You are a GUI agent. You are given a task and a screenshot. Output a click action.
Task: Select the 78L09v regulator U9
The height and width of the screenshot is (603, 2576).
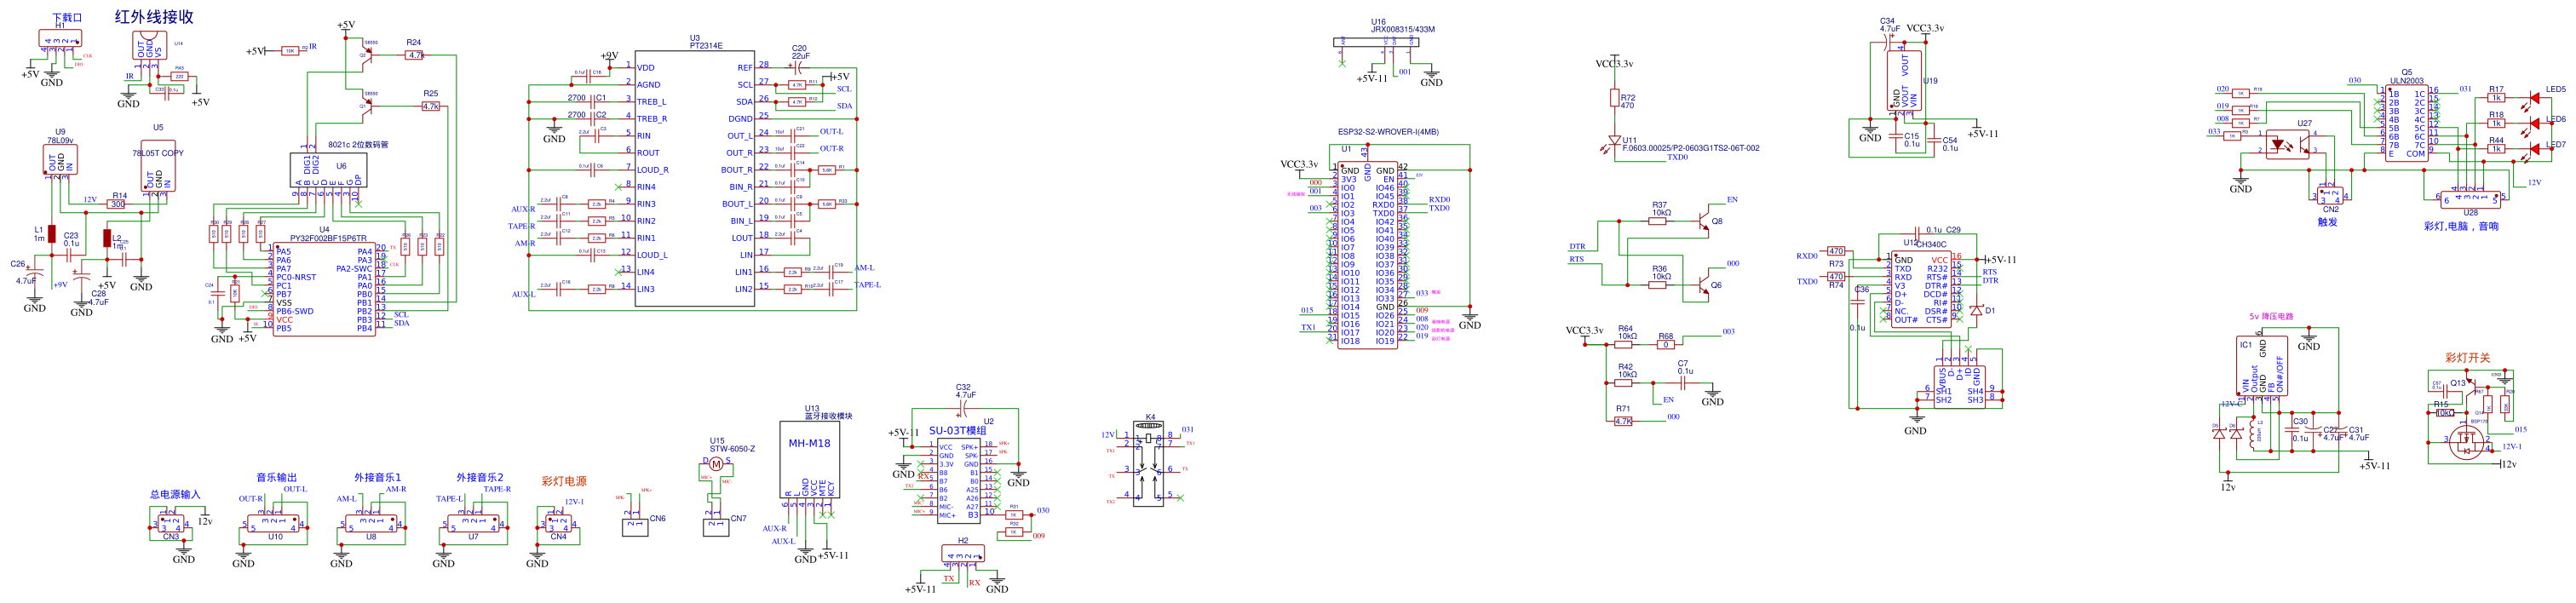(x=60, y=161)
